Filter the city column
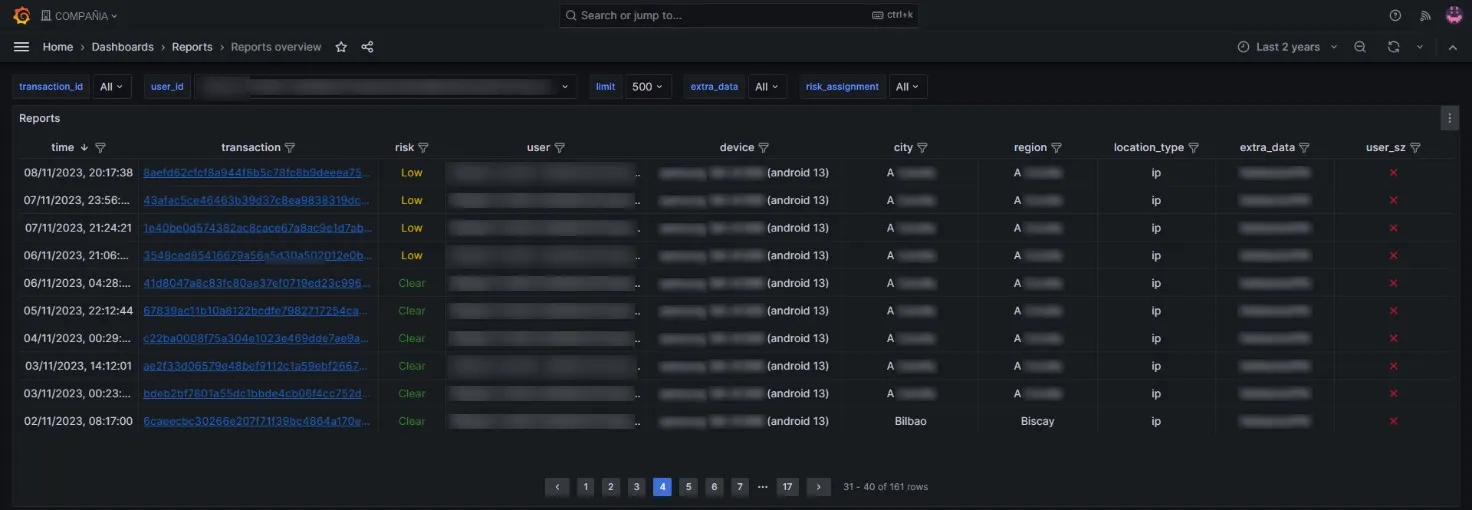Viewport: 1472px width, 510px height. point(922,148)
